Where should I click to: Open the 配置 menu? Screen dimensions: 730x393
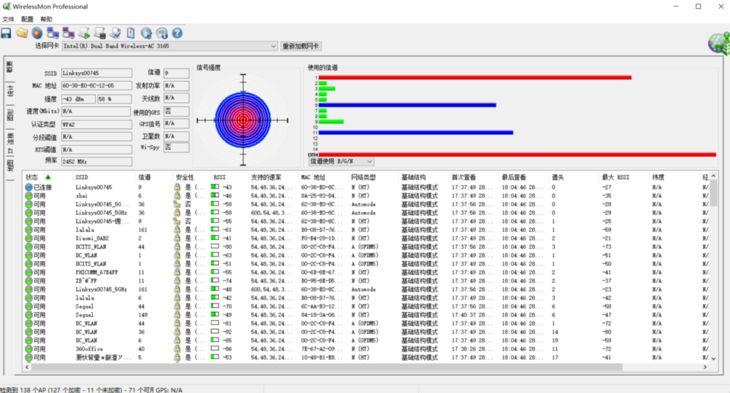point(27,19)
